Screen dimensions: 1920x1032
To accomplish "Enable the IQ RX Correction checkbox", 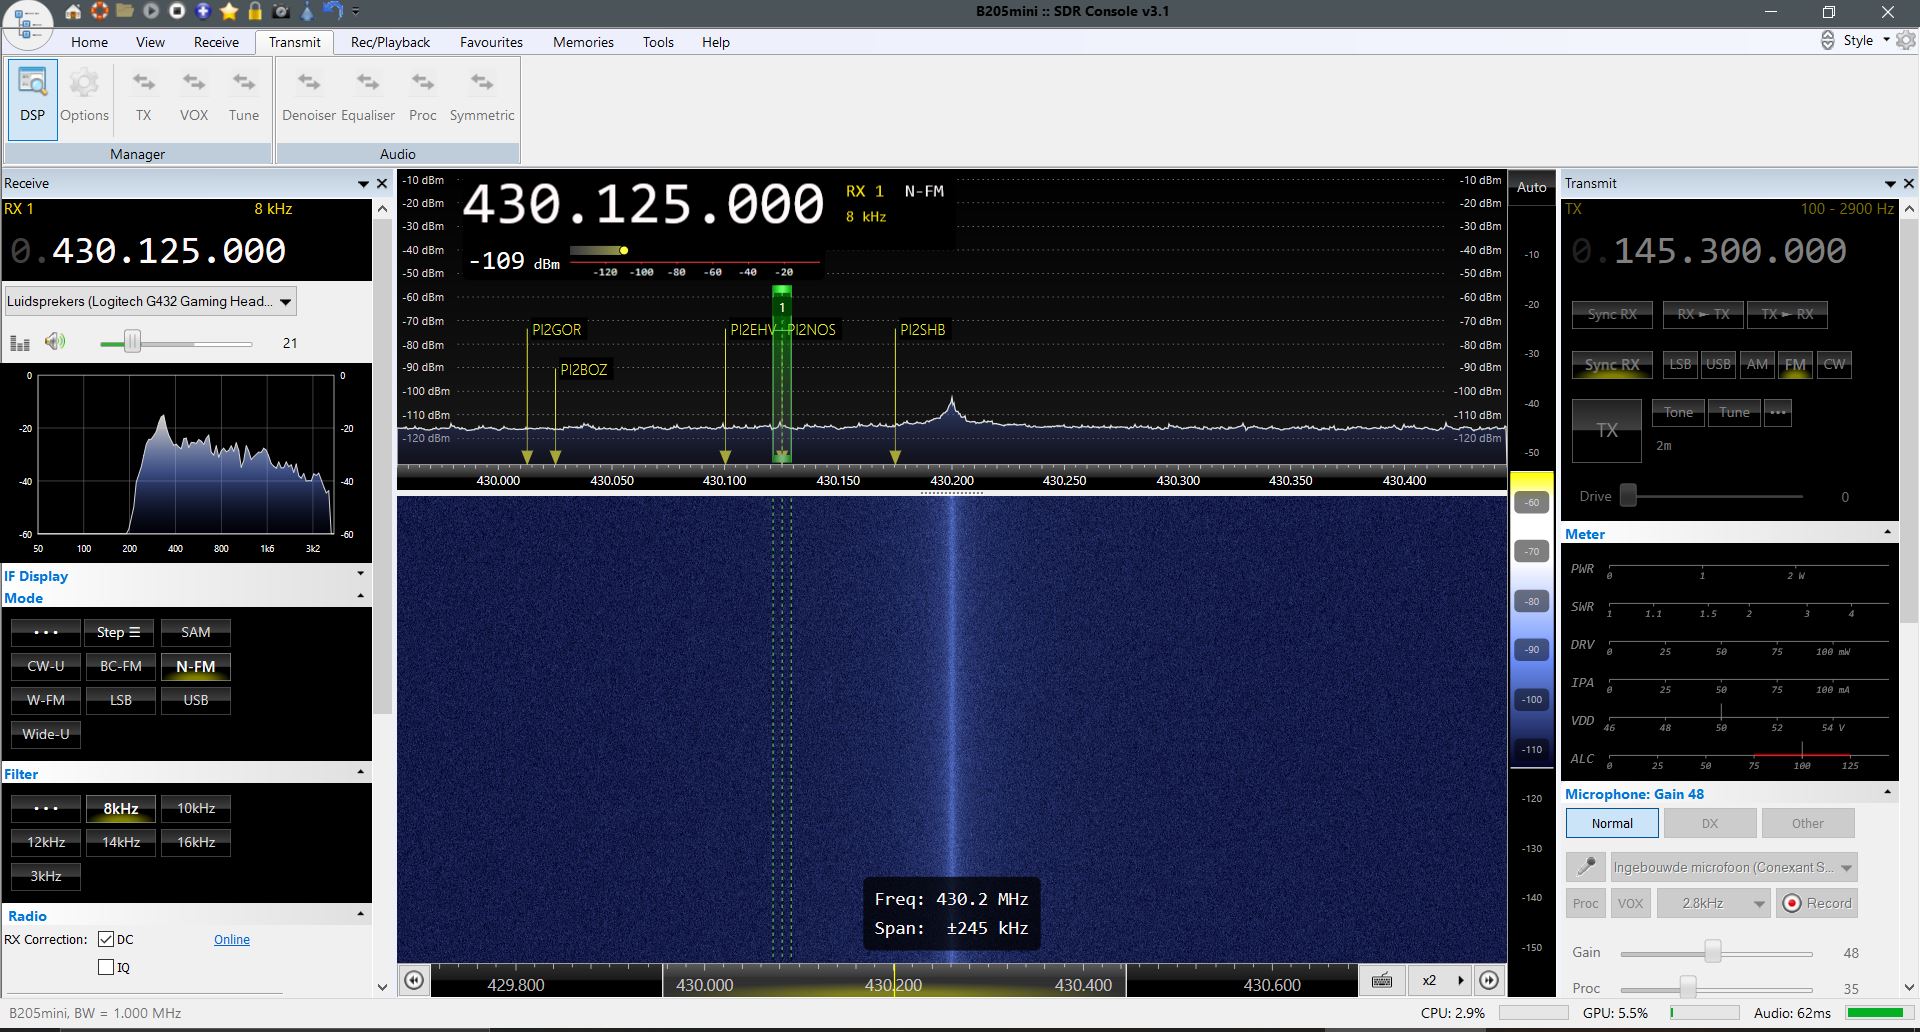I will click(106, 967).
